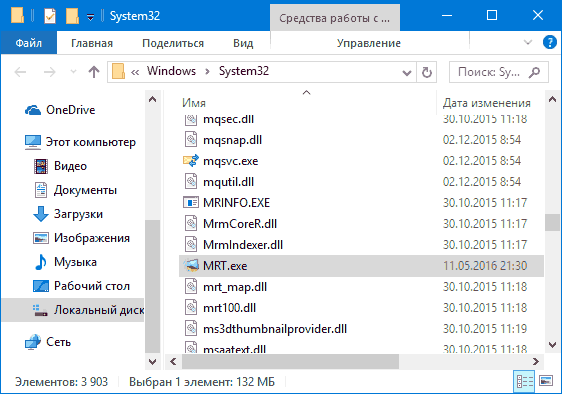Select the mqsvc.exe file
The width and height of the screenshot is (562, 394).
230,161
